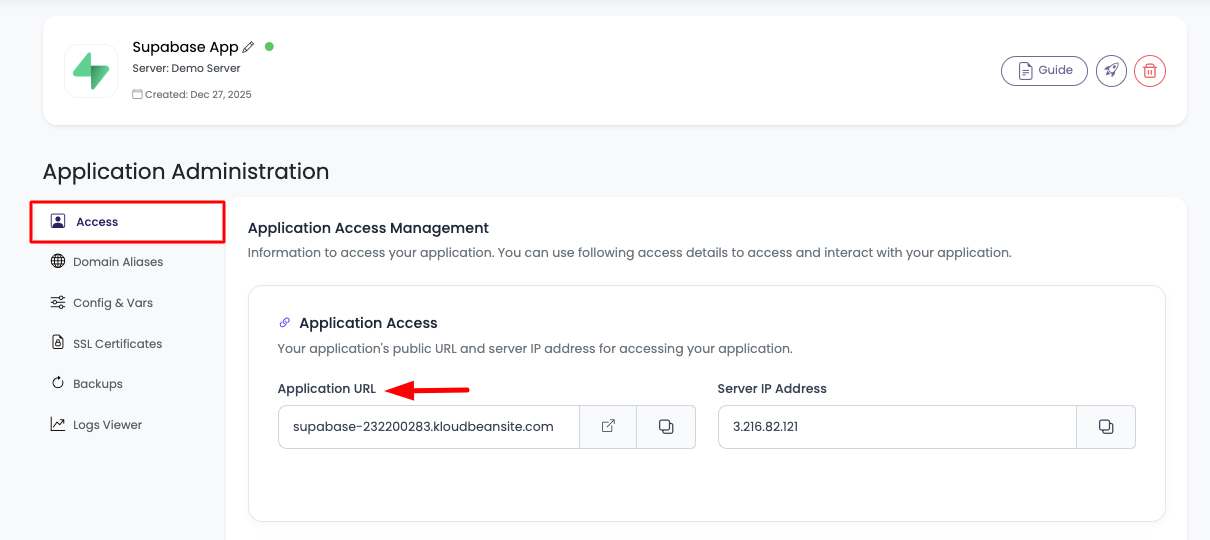Click the 'Application Administration' heading

click(x=186, y=172)
